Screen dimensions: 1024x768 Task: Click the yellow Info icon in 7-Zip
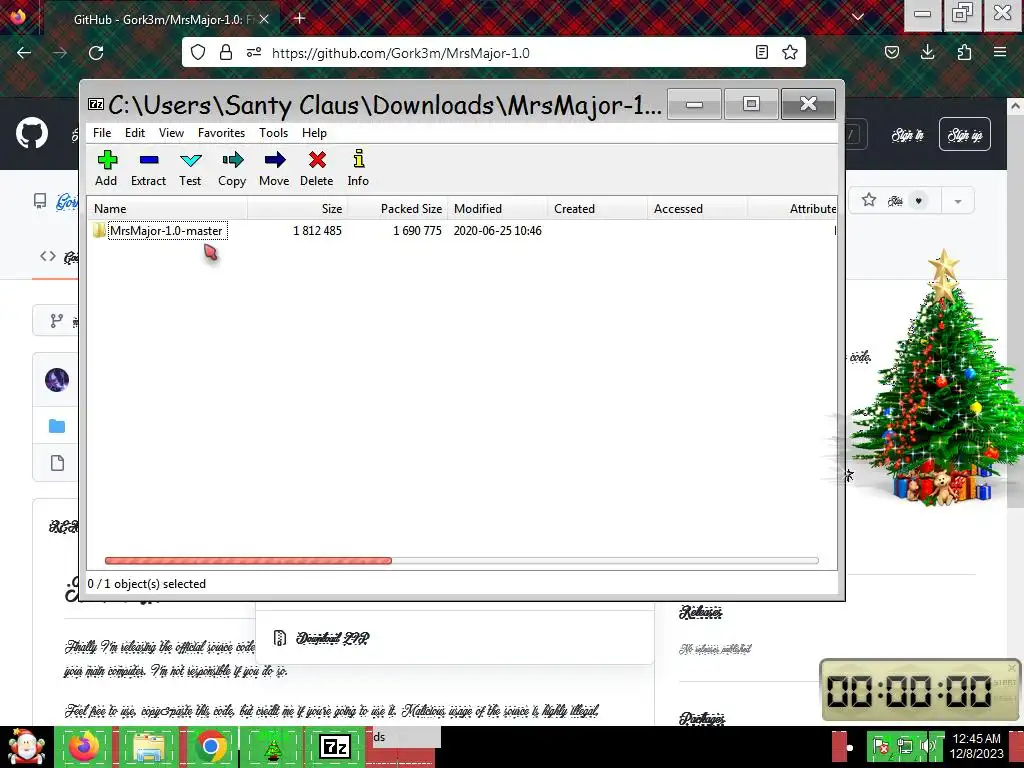359,159
